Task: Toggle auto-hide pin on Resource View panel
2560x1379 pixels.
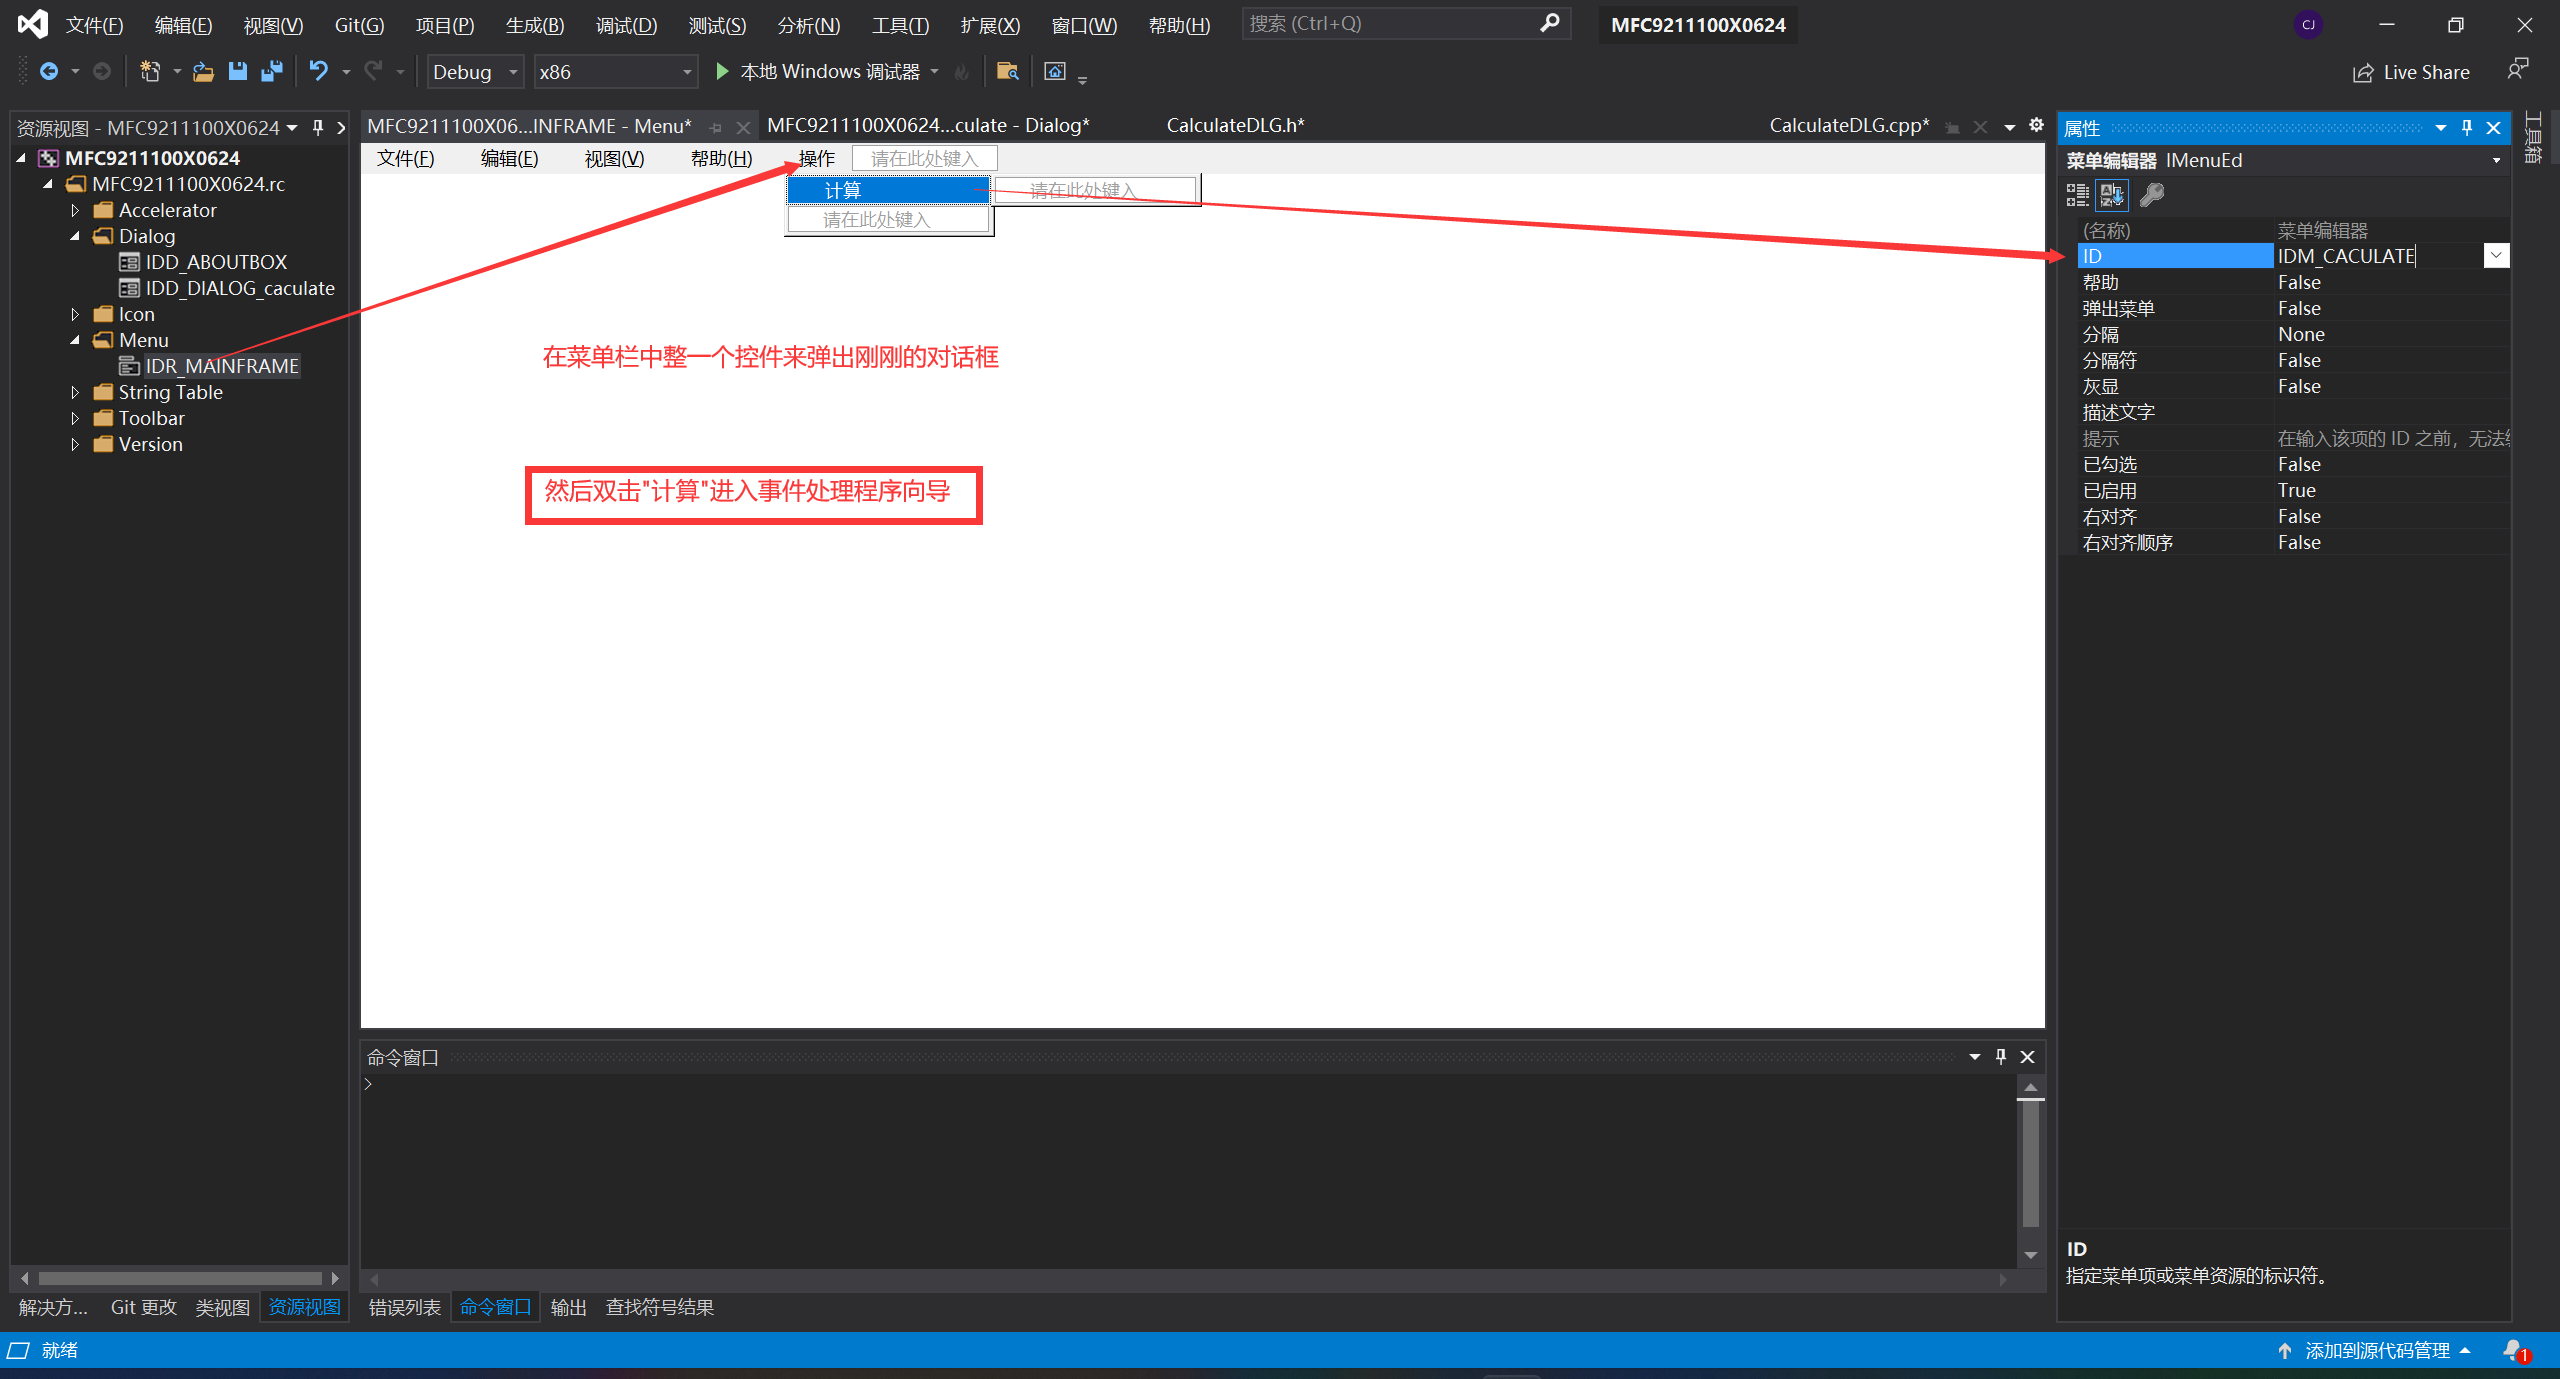Action: click(x=318, y=127)
